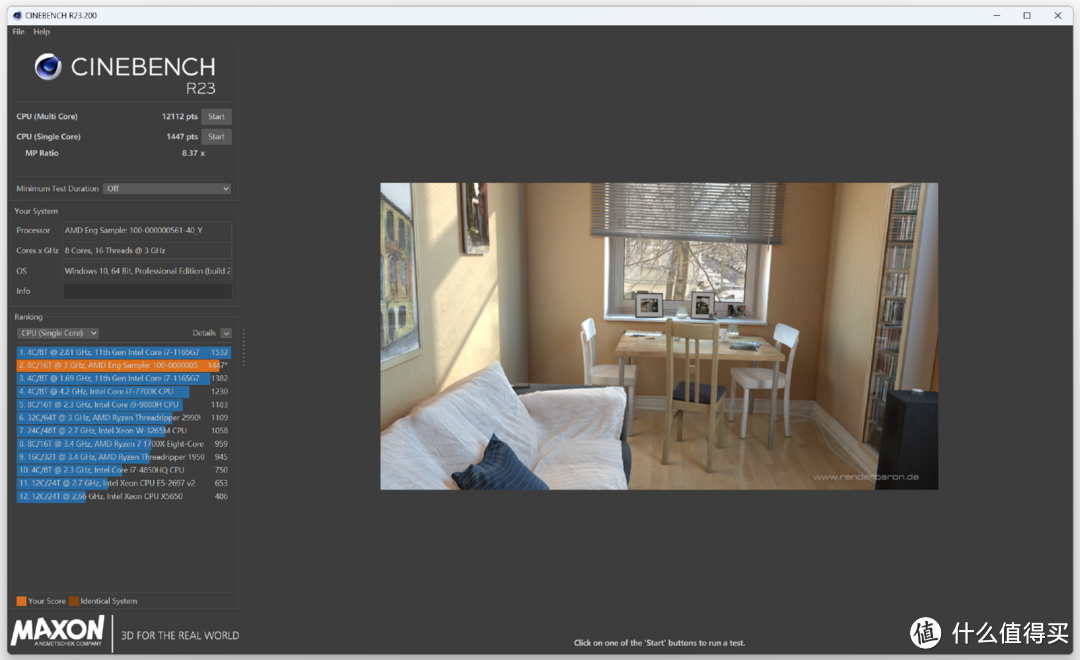Viewport: 1080px width, 660px height.
Task: Click the orange Your Score legend swatch
Action: pos(21,601)
